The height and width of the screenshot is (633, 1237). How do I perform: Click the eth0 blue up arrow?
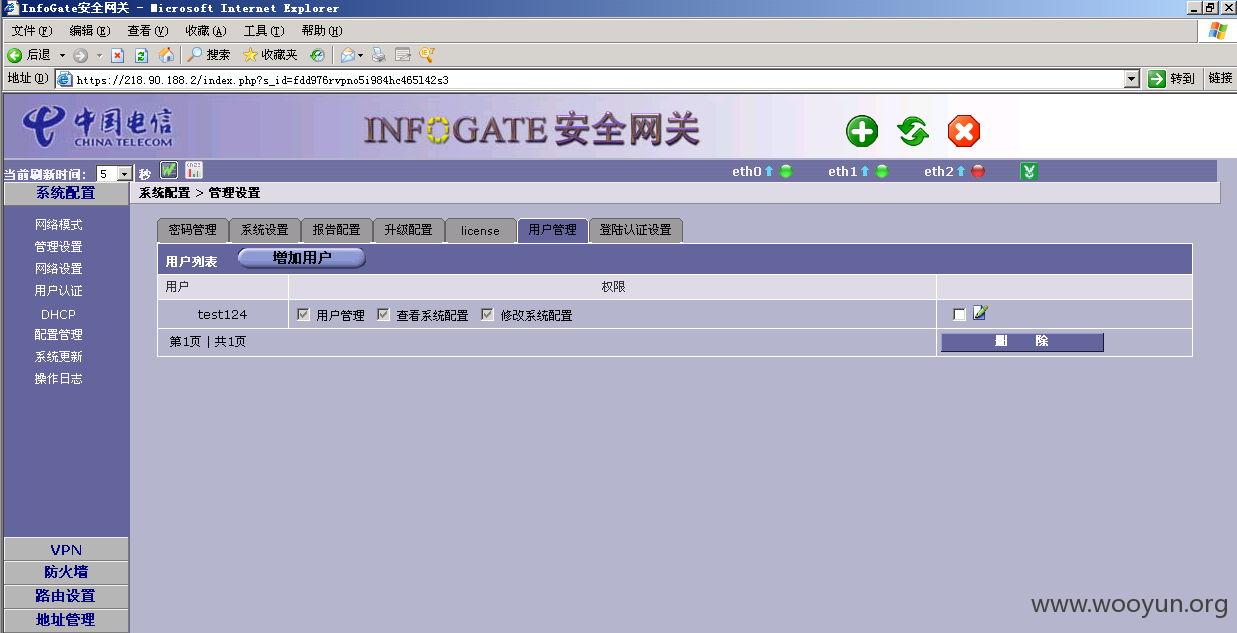769,171
